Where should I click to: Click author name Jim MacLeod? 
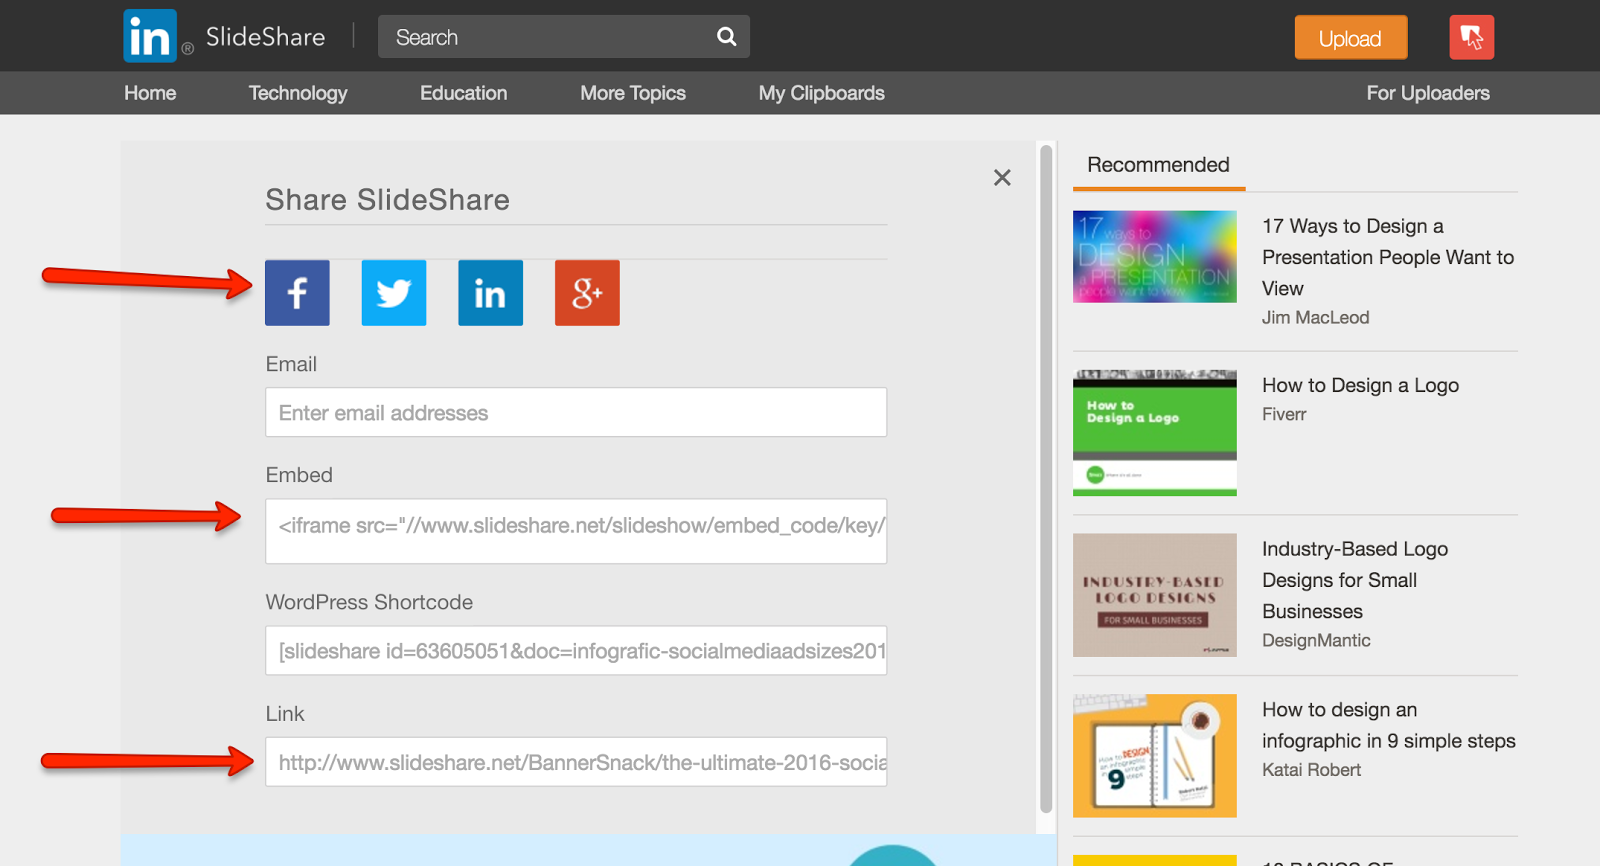pos(1315,318)
